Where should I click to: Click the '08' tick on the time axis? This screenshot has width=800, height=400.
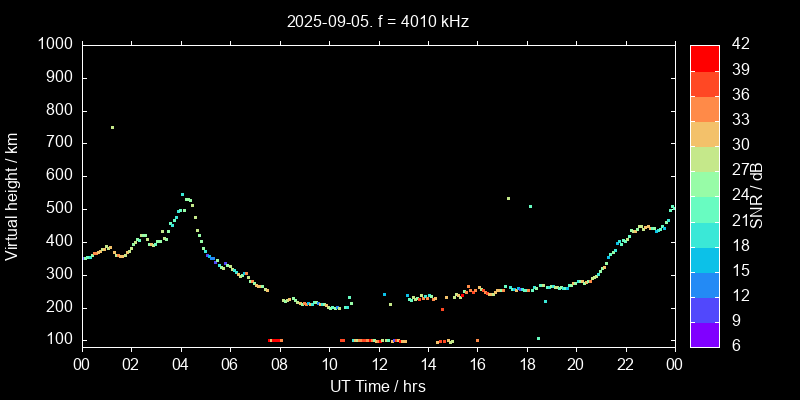point(279,364)
